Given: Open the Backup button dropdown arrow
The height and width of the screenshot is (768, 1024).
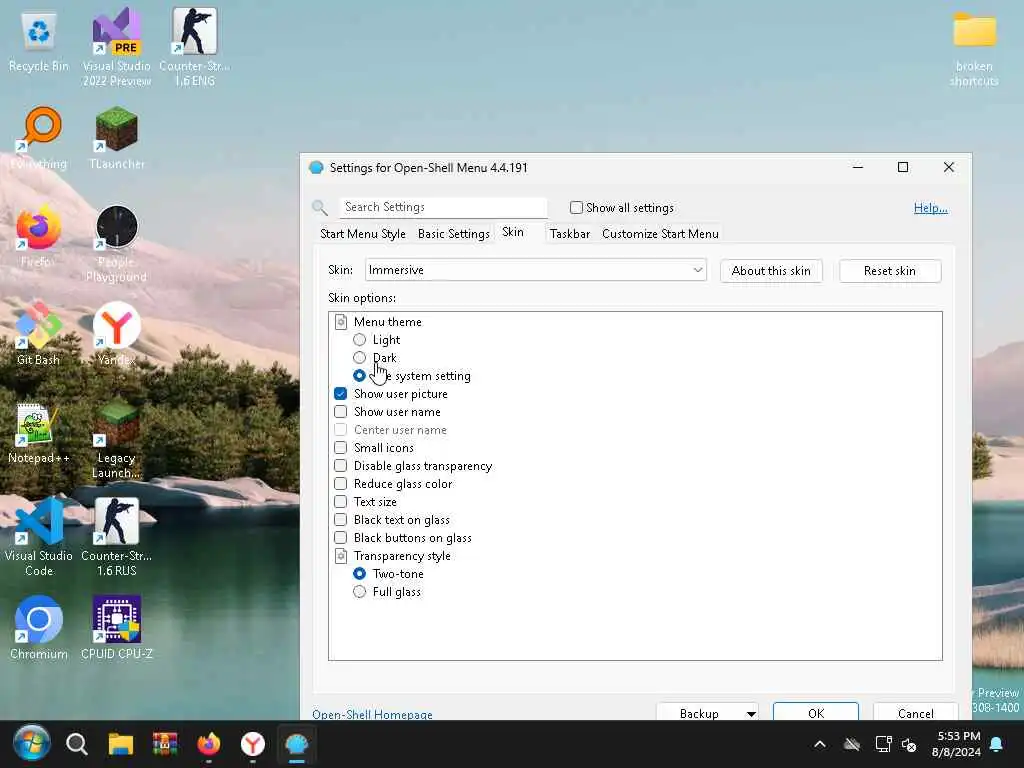Looking at the screenshot, I should coord(751,714).
